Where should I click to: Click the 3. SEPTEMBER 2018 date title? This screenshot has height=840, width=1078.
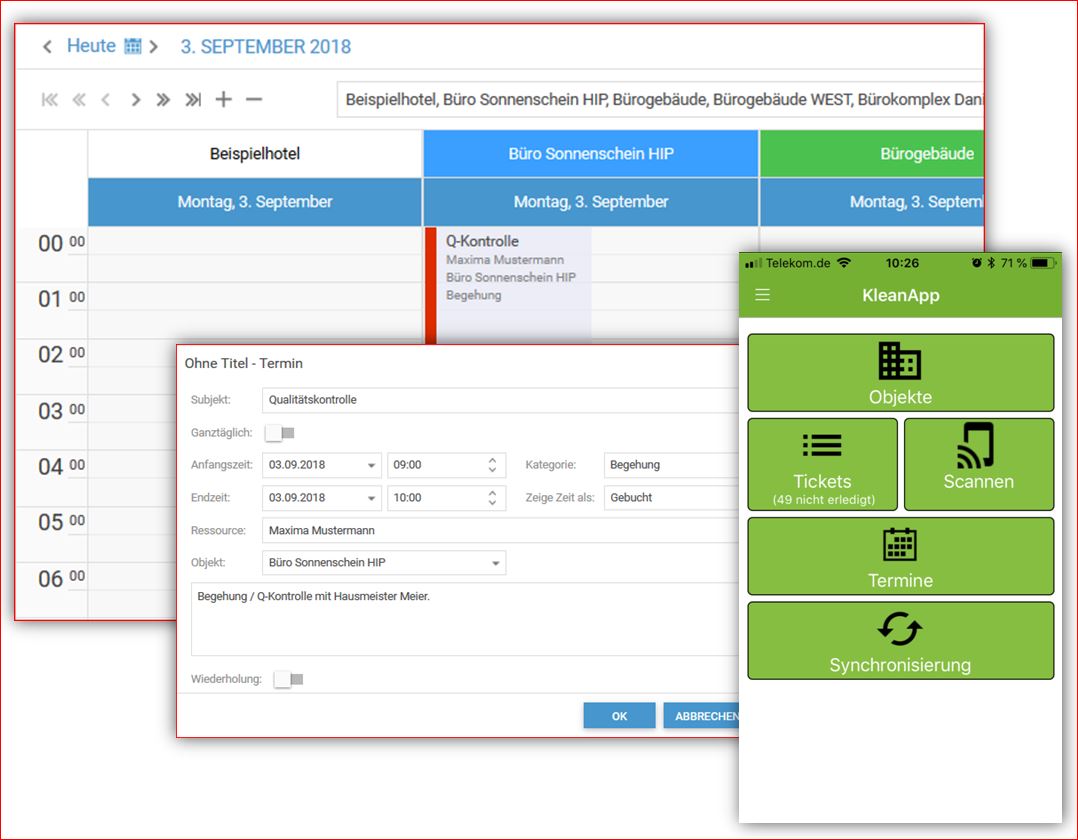click(266, 46)
